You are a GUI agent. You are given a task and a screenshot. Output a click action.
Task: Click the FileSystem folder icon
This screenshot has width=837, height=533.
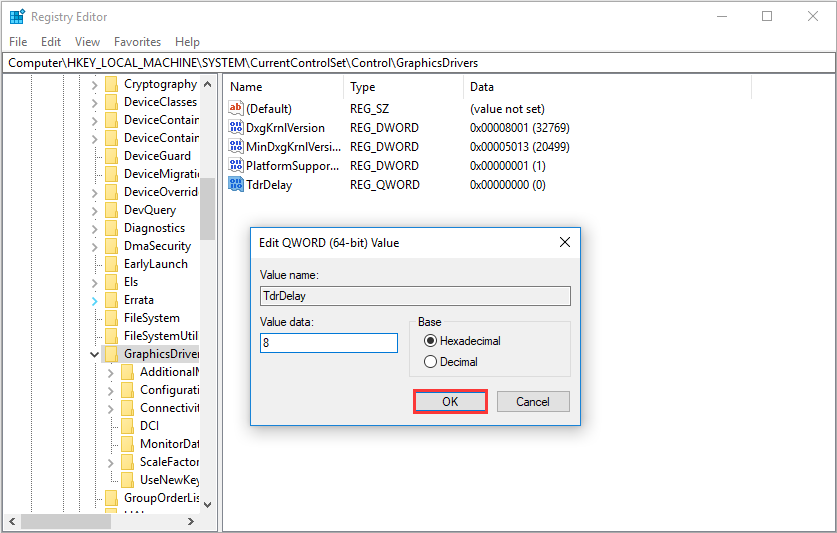[x=112, y=318]
